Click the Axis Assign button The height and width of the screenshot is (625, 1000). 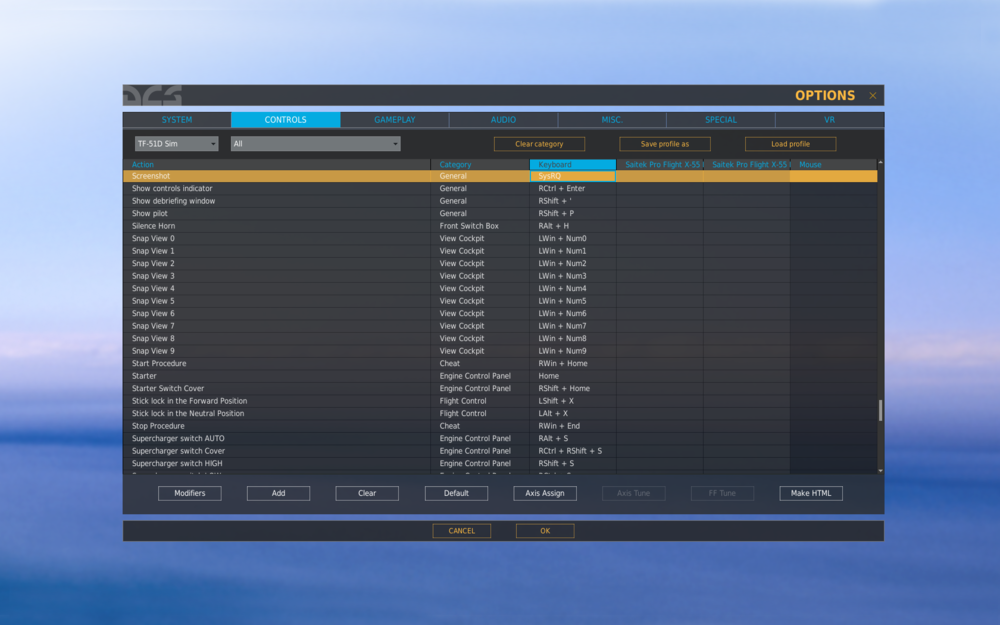tap(544, 492)
